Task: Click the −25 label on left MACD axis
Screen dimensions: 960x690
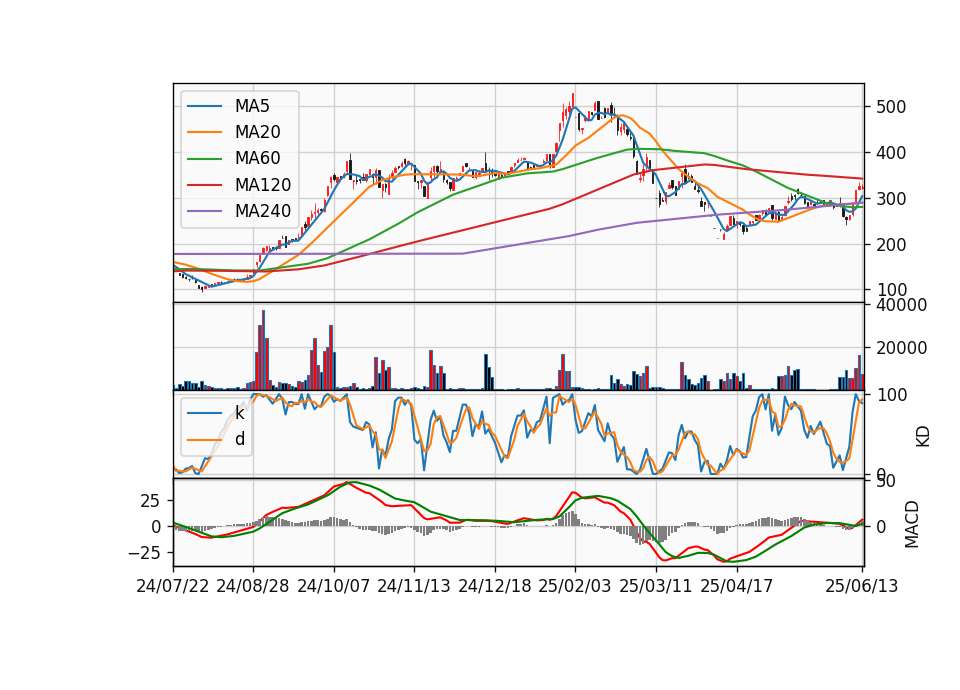Action: pos(144,553)
